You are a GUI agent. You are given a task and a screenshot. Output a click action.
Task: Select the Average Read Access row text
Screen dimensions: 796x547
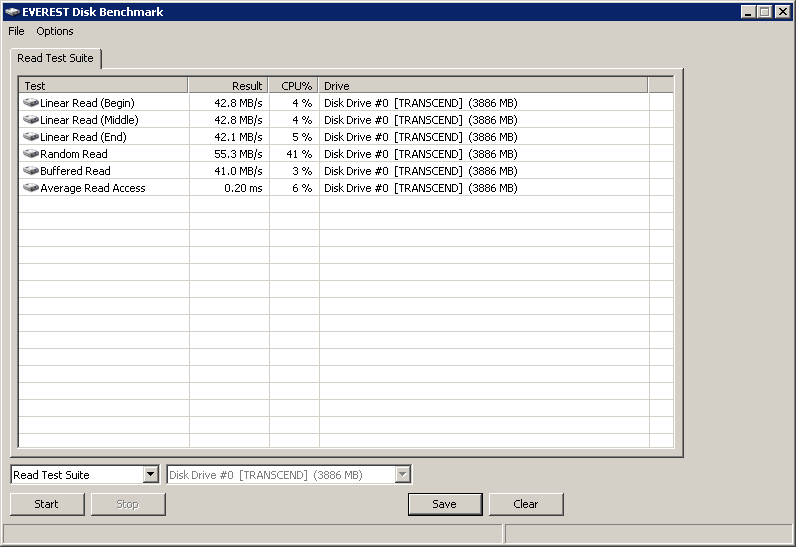[x=93, y=188]
